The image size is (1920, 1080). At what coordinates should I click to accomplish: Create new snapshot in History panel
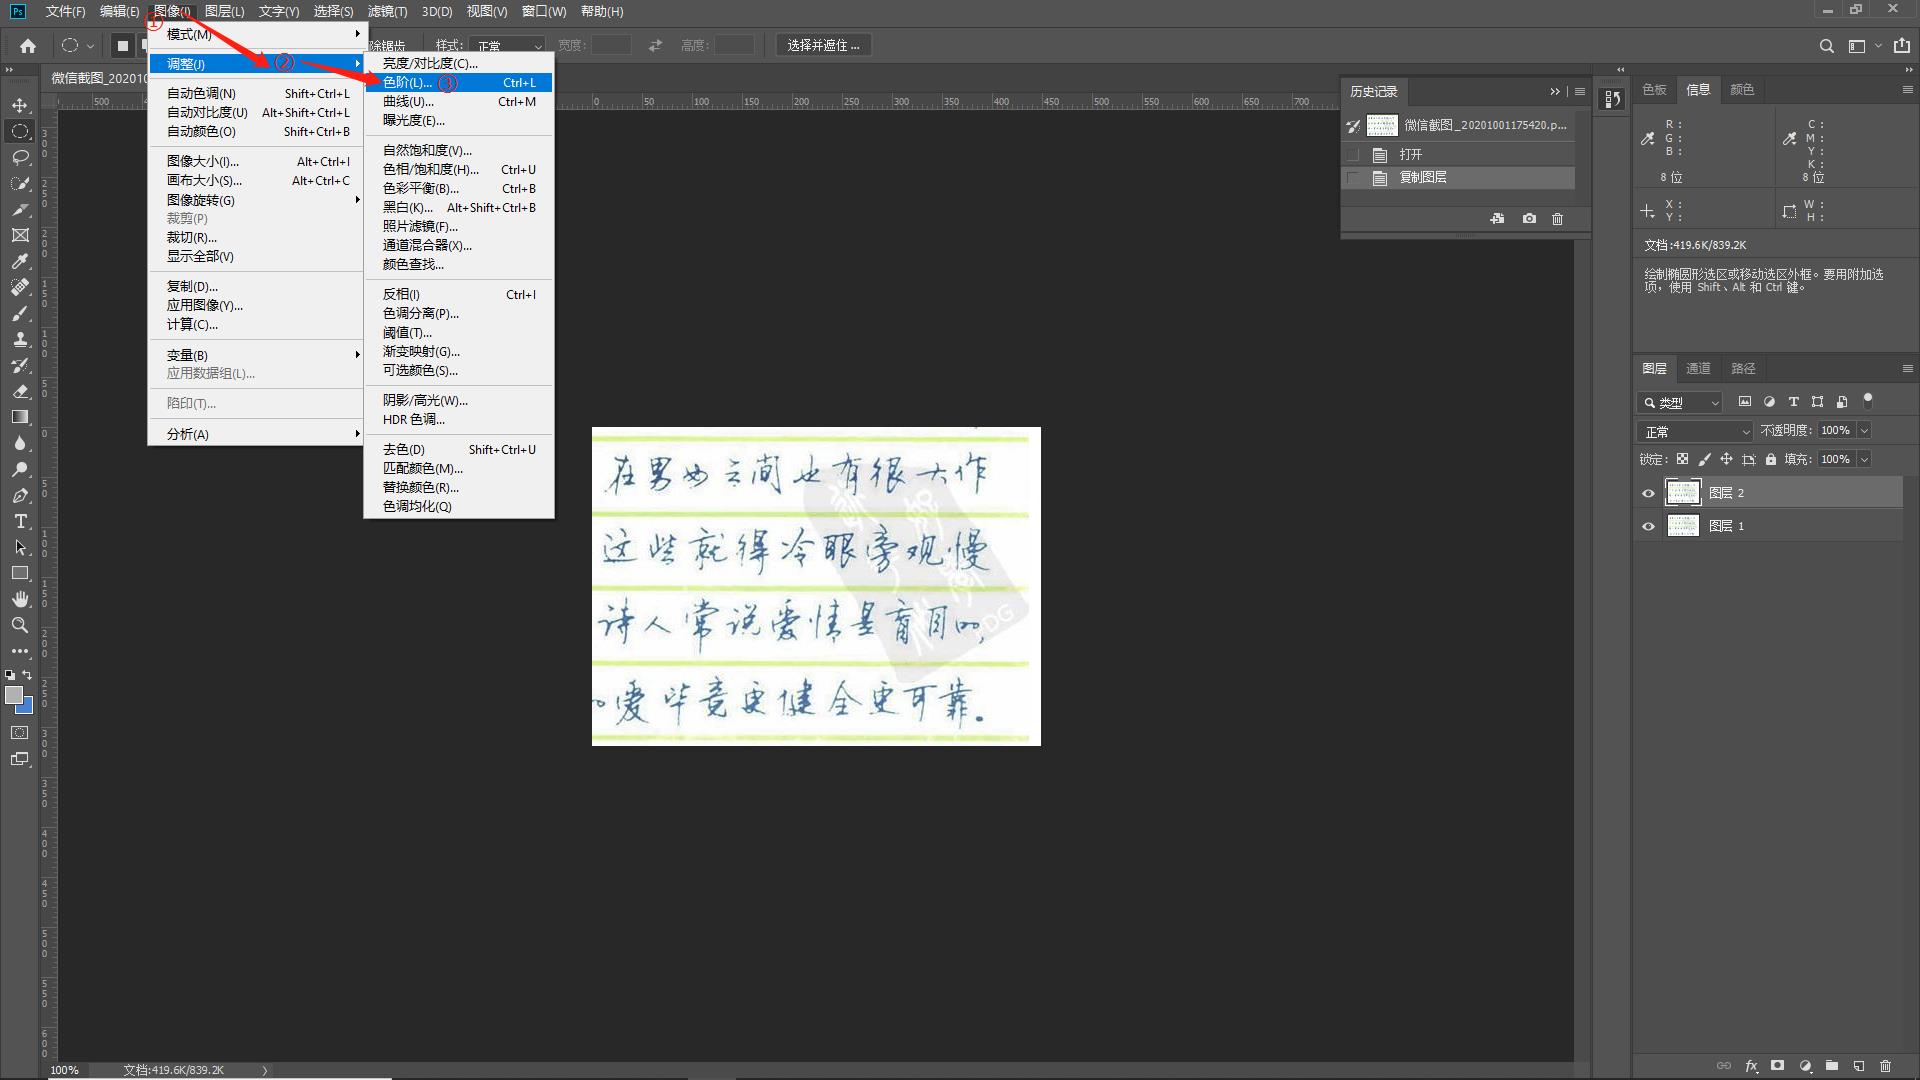pyautogui.click(x=1529, y=218)
